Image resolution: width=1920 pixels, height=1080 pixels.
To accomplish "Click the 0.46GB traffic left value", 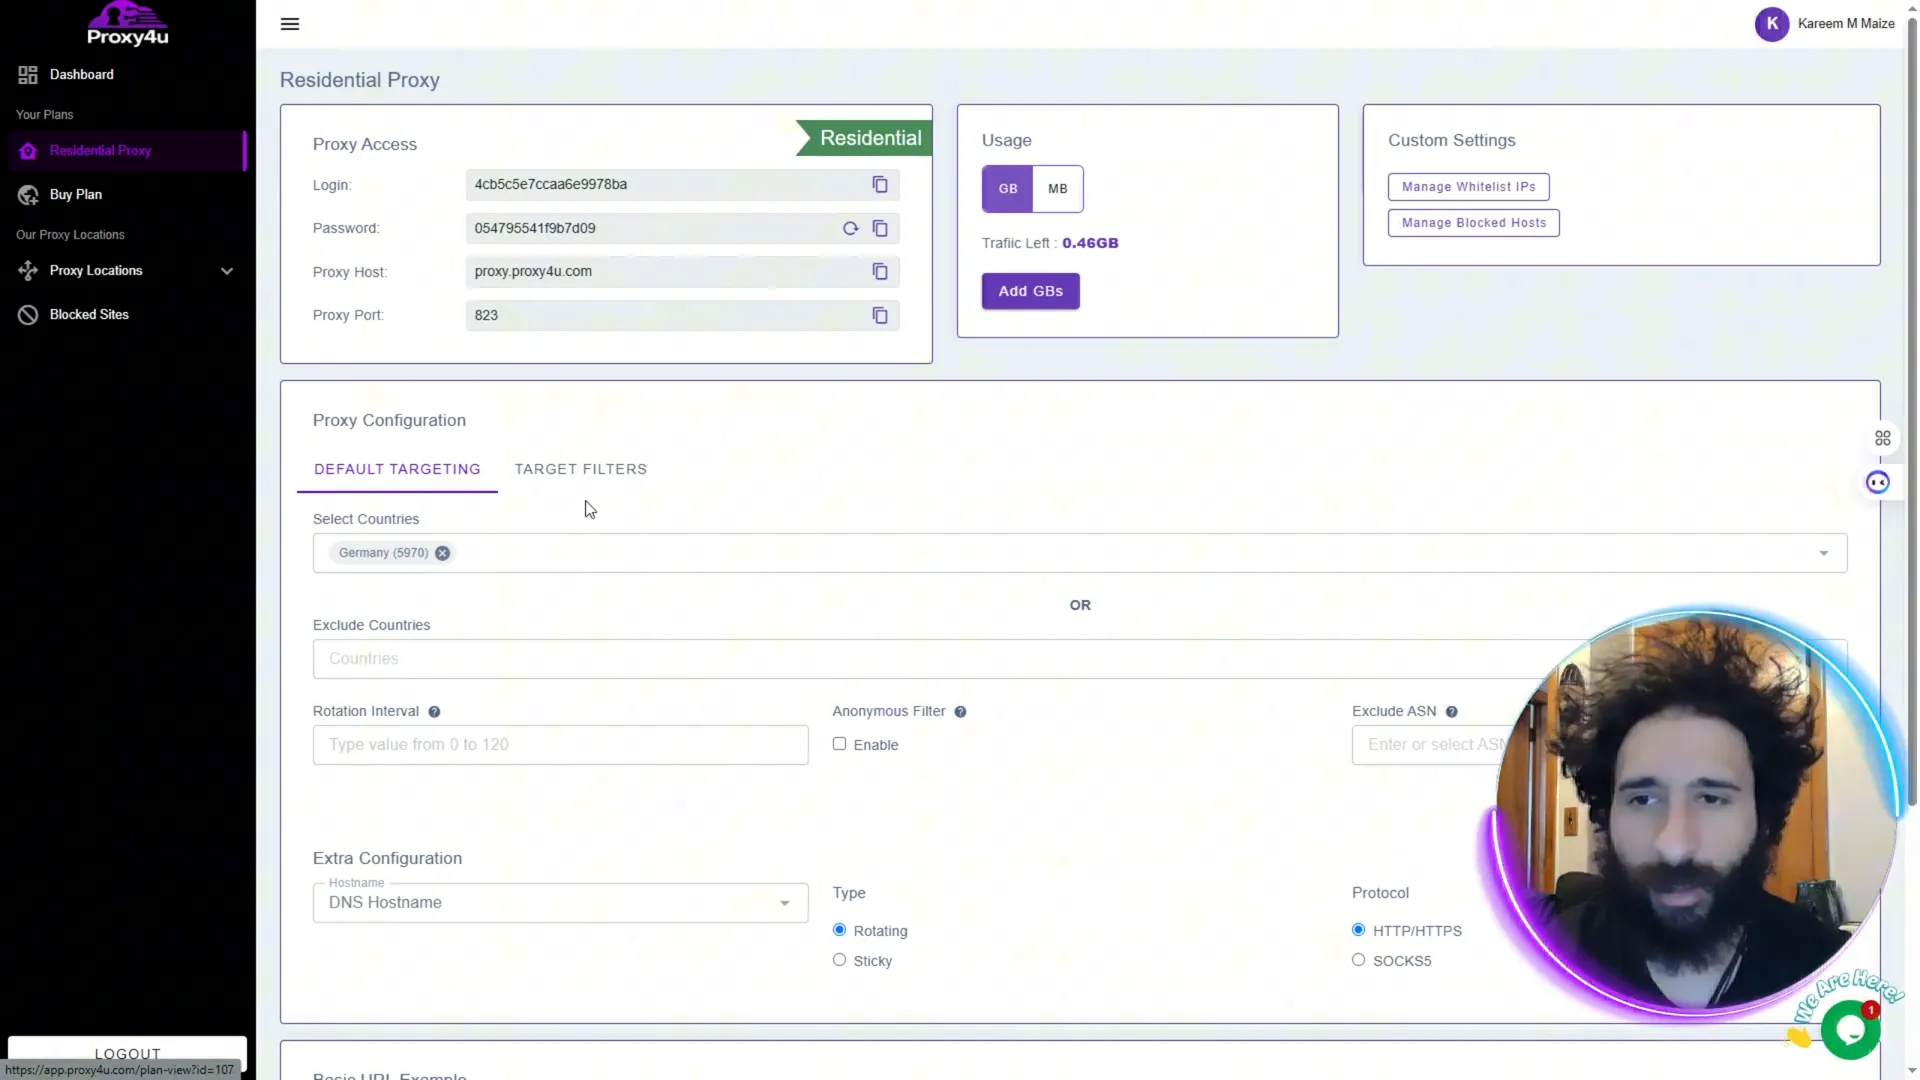I will point(1090,243).
